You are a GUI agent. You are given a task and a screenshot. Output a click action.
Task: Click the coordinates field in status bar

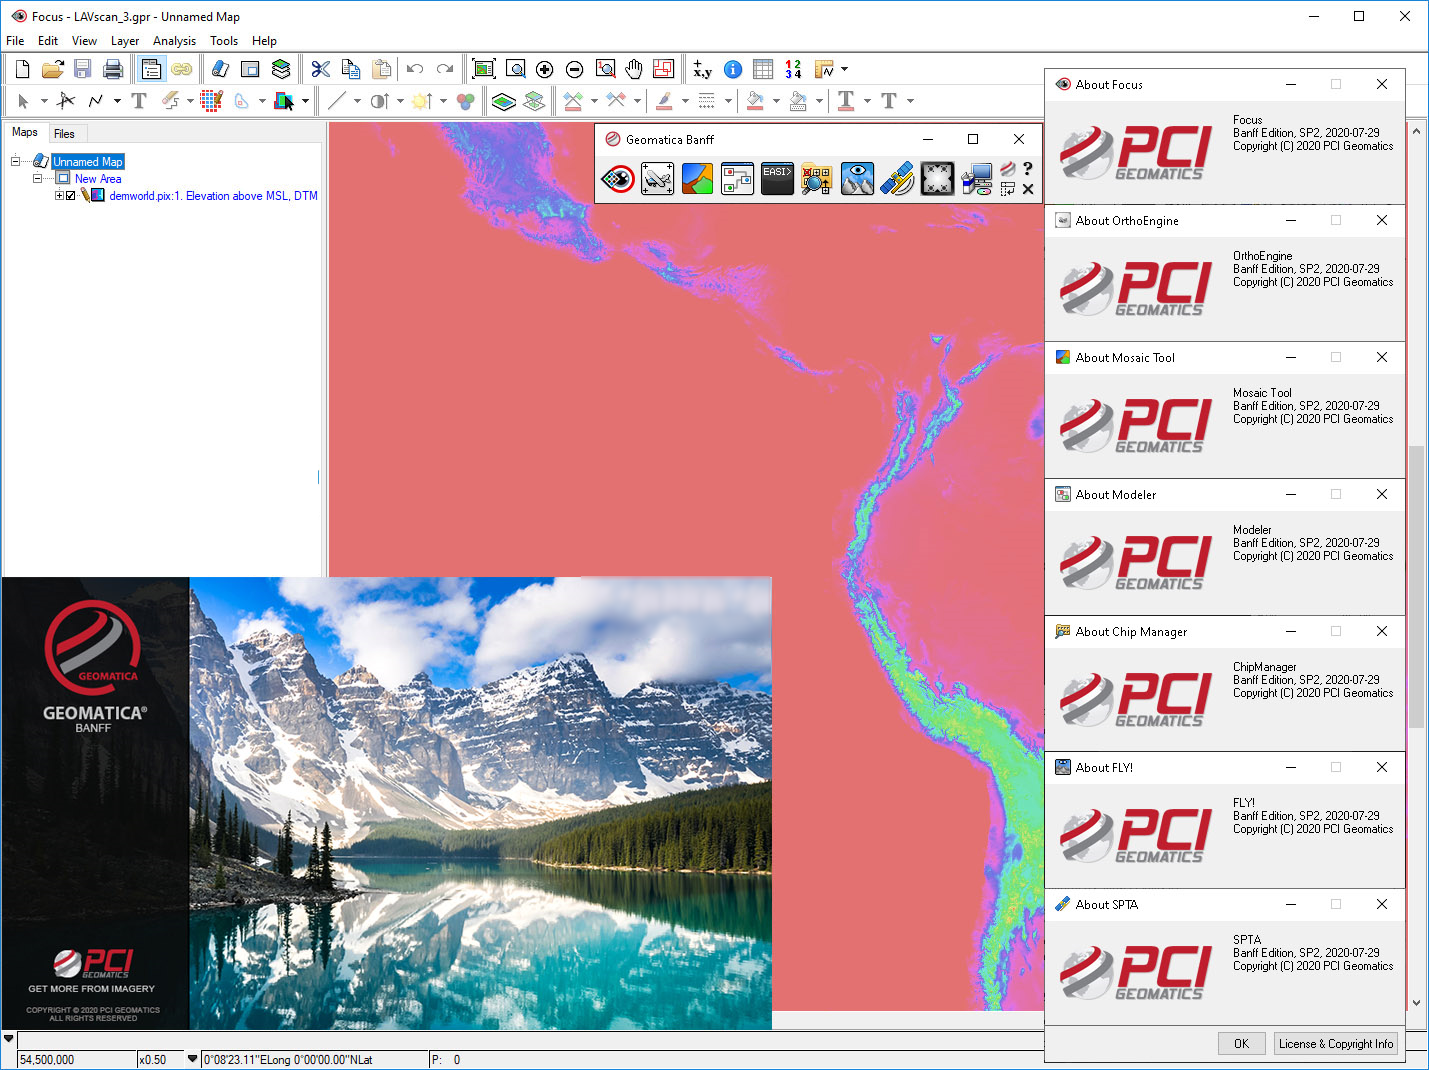314,1059
